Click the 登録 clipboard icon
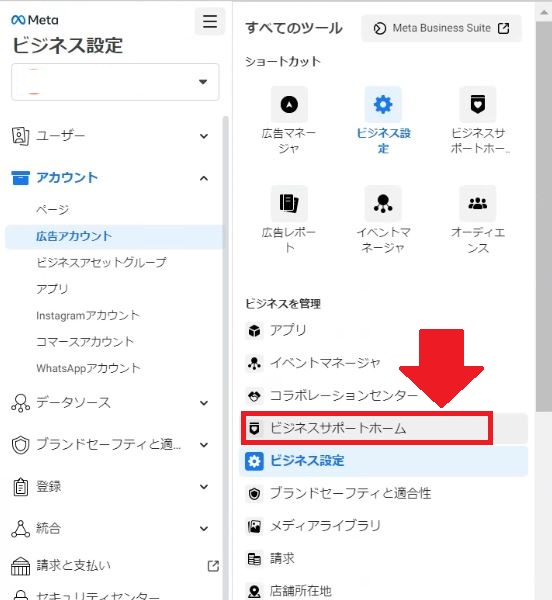552x600 pixels. pyautogui.click(x=20, y=487)
